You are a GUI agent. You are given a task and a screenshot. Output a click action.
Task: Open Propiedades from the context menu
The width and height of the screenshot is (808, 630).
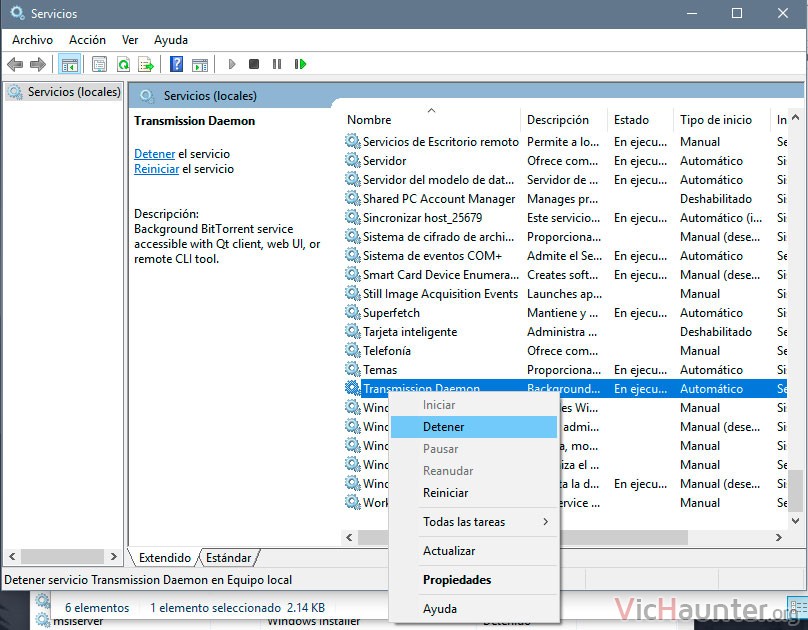(474, 580)
